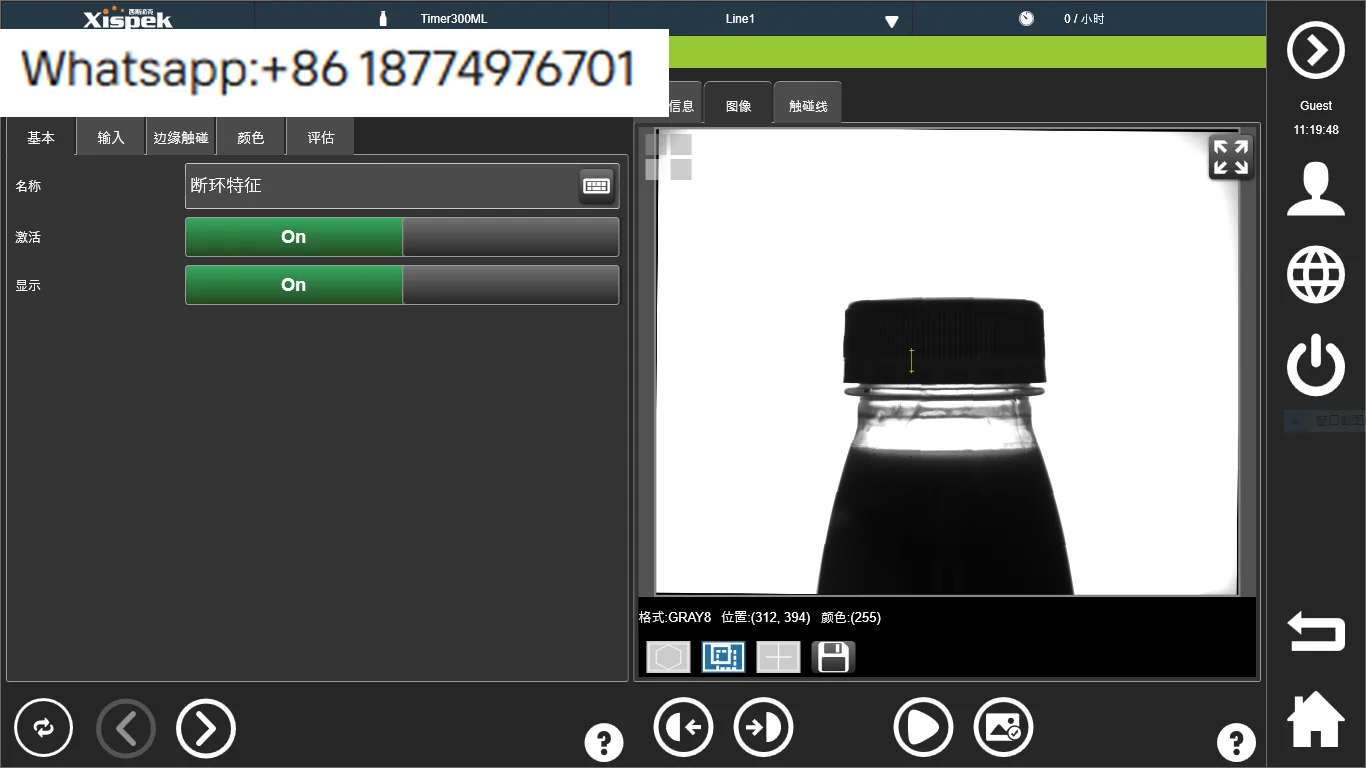Open the Line1 dropdown
Screen dimensions: 1366x768
click(888, 18)
